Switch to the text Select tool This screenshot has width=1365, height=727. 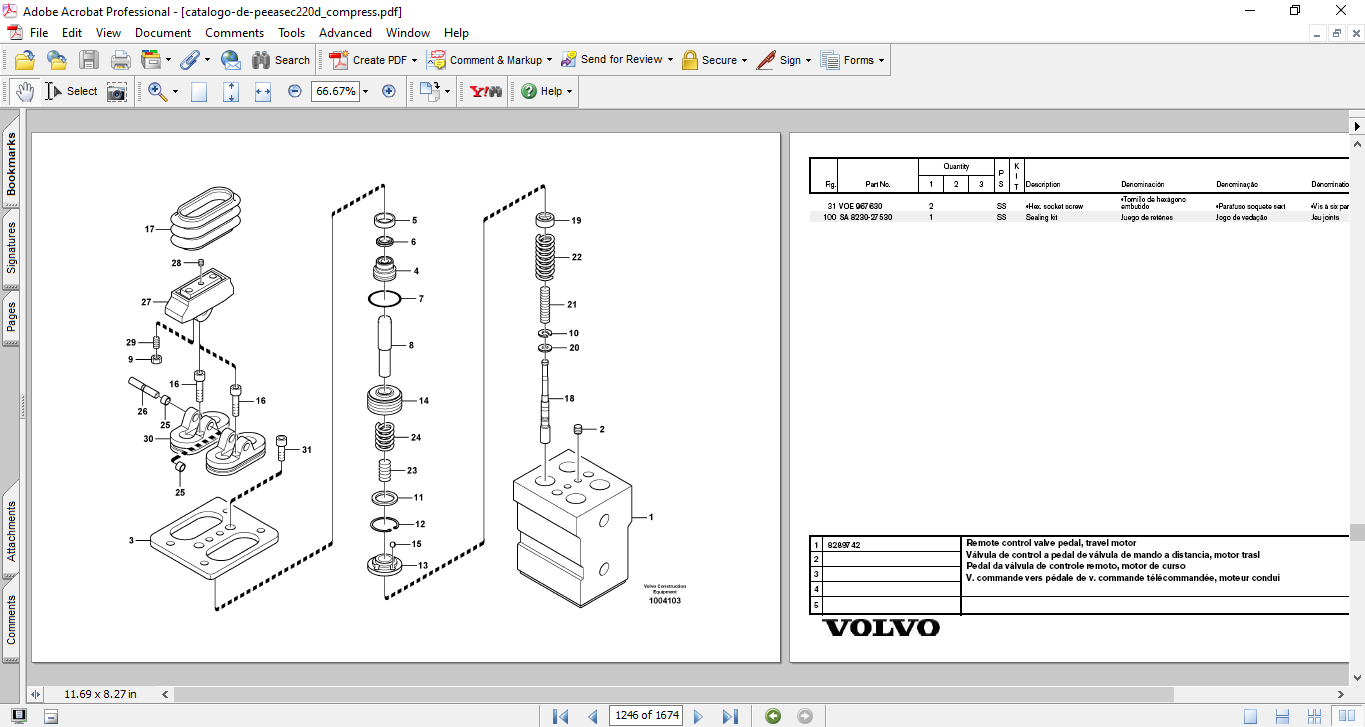pyautogui.click(x=71, y=92)
